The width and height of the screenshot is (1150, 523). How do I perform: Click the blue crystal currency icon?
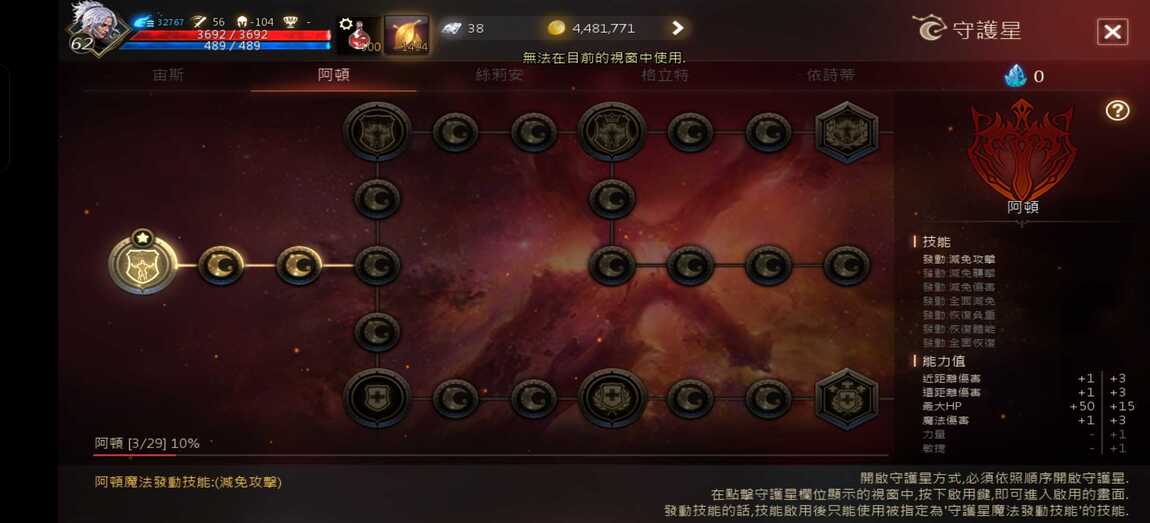[x=1015, y=76]
